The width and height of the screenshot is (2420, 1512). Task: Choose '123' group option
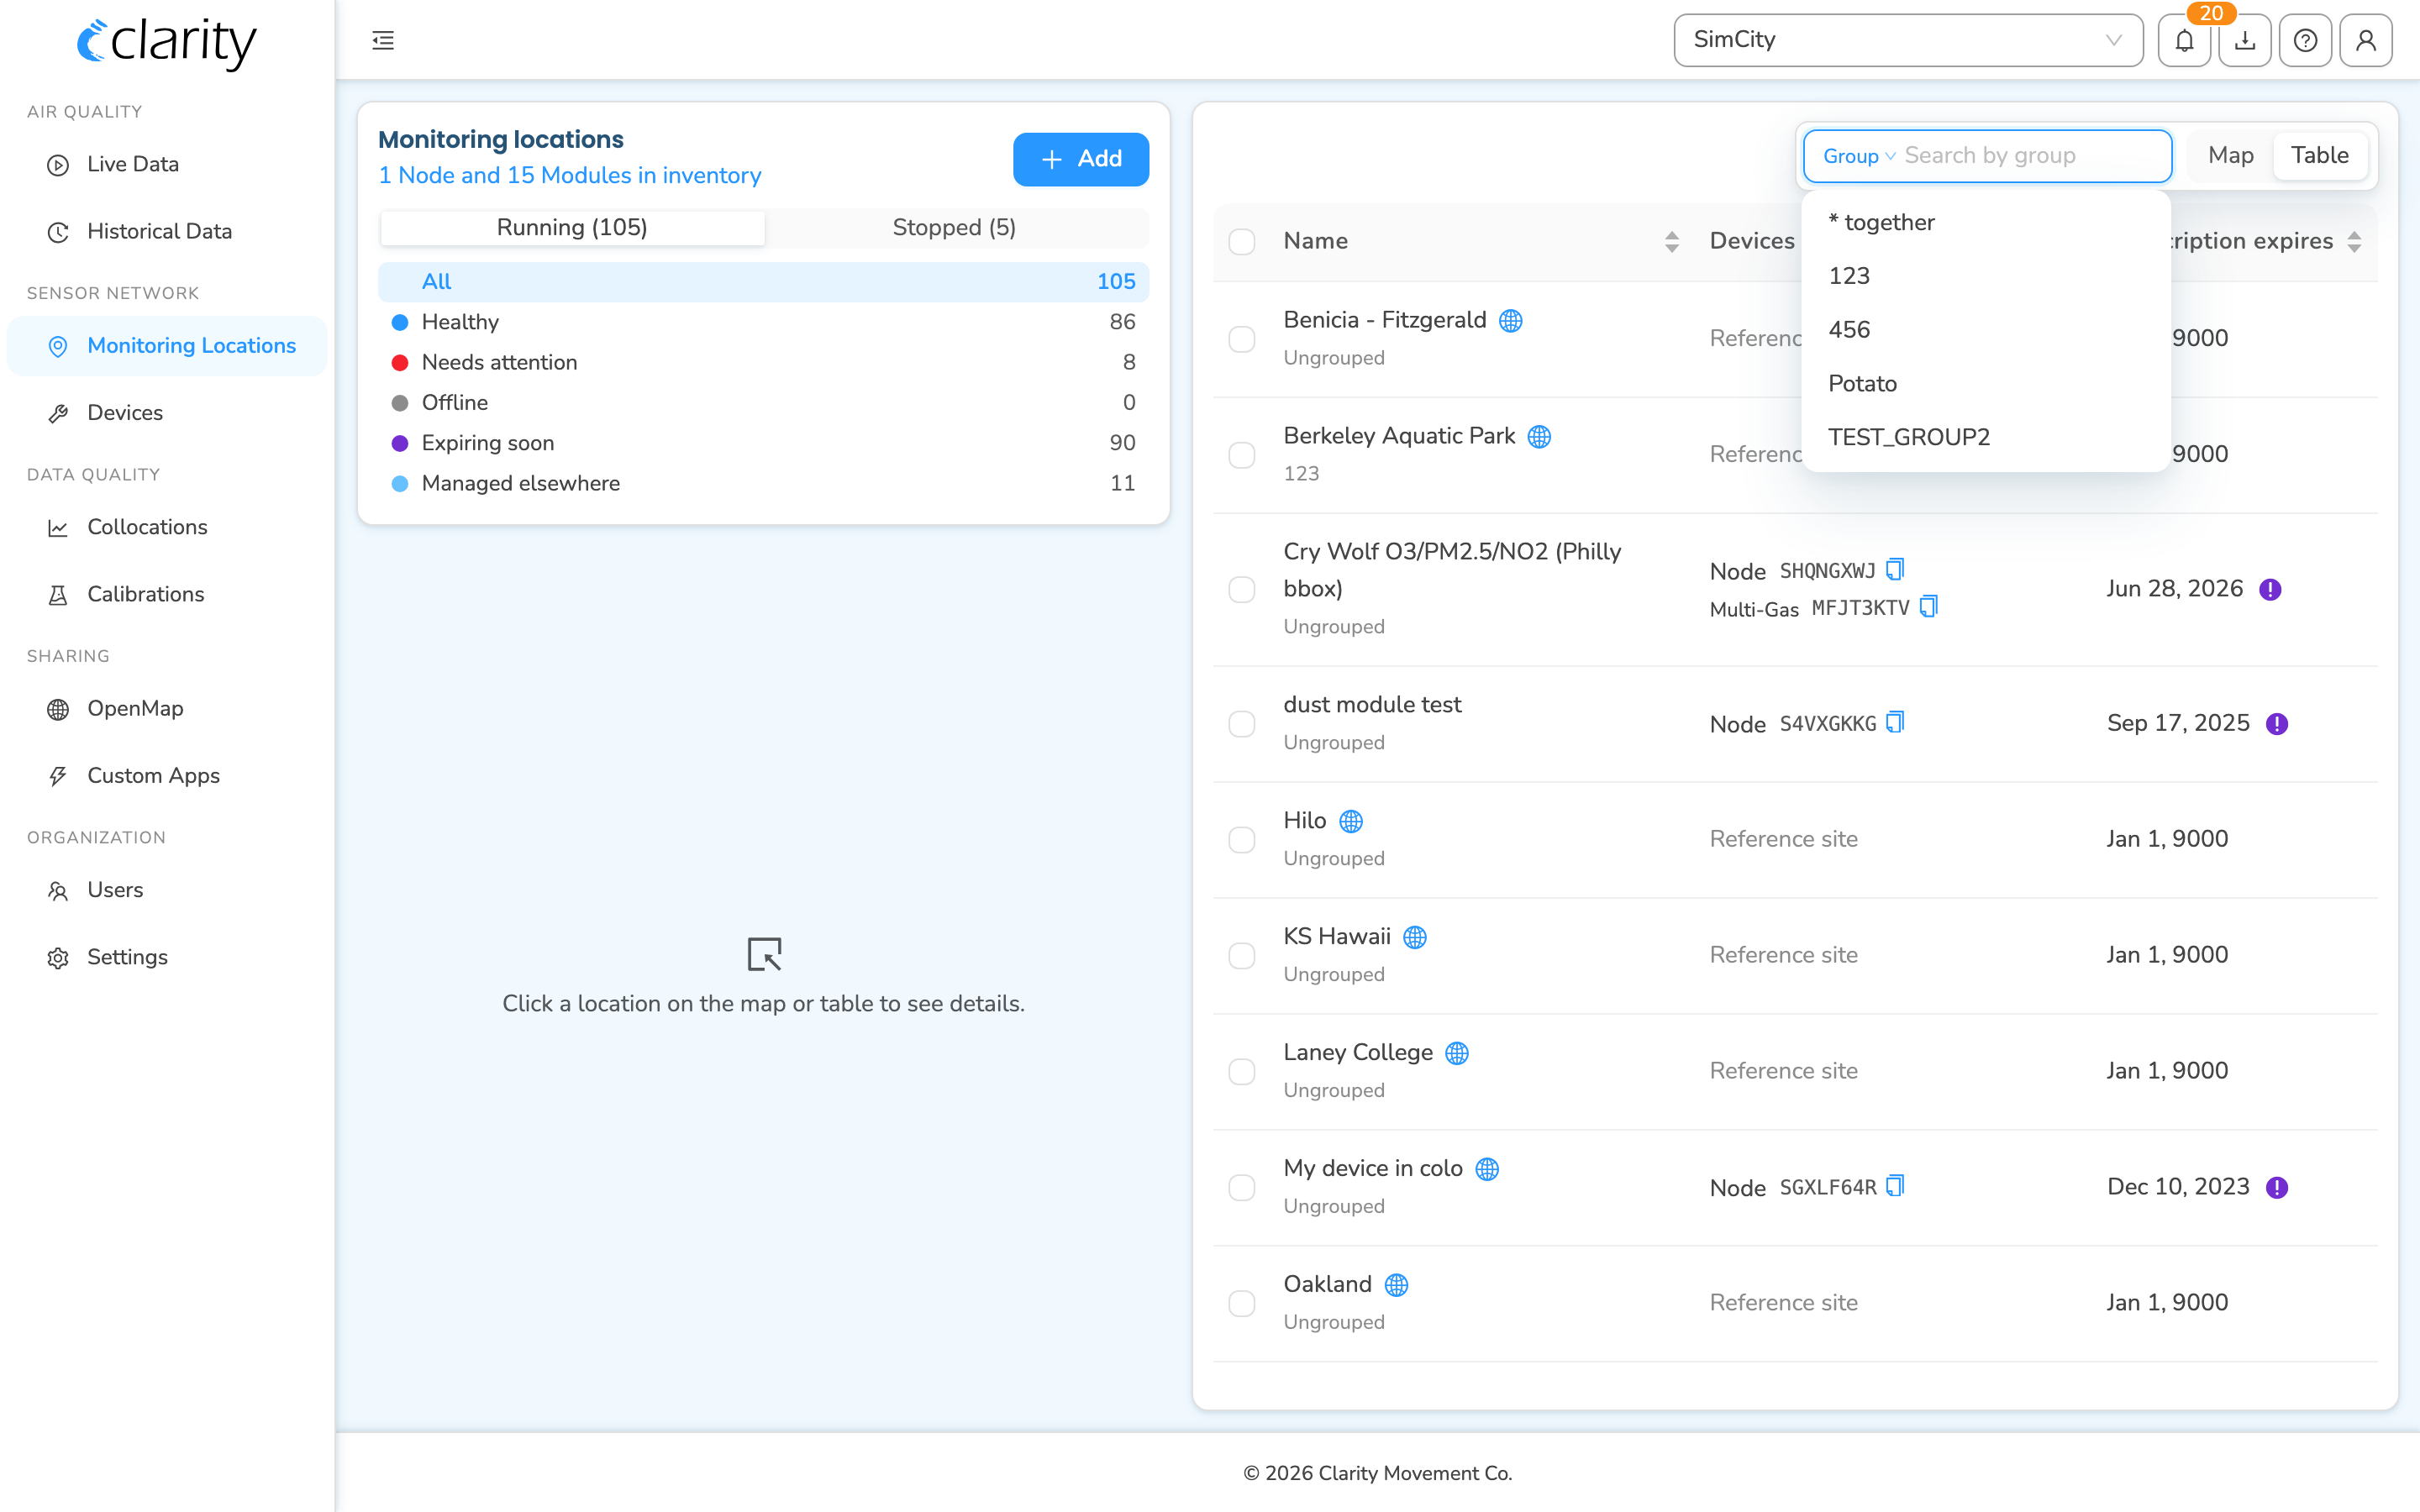1985,276
